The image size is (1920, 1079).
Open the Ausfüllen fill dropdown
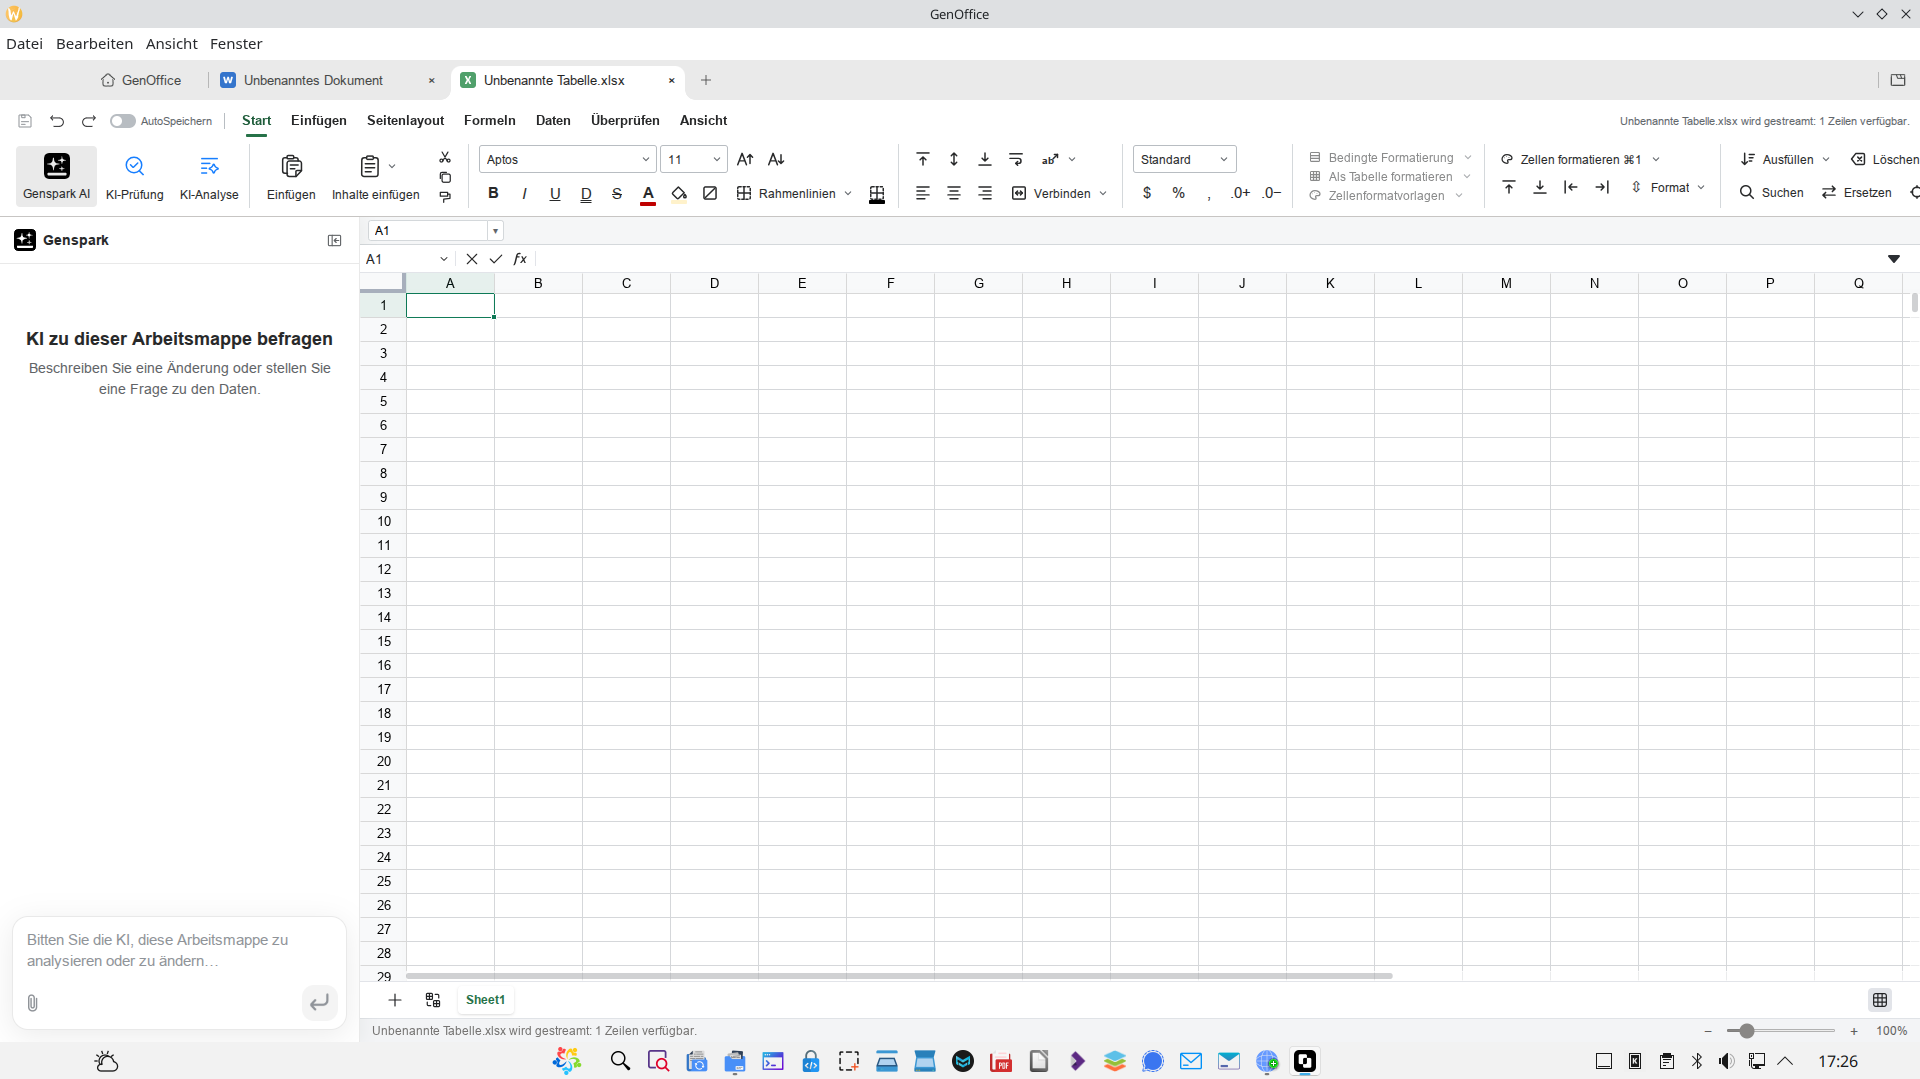(x=1786, y=159)
